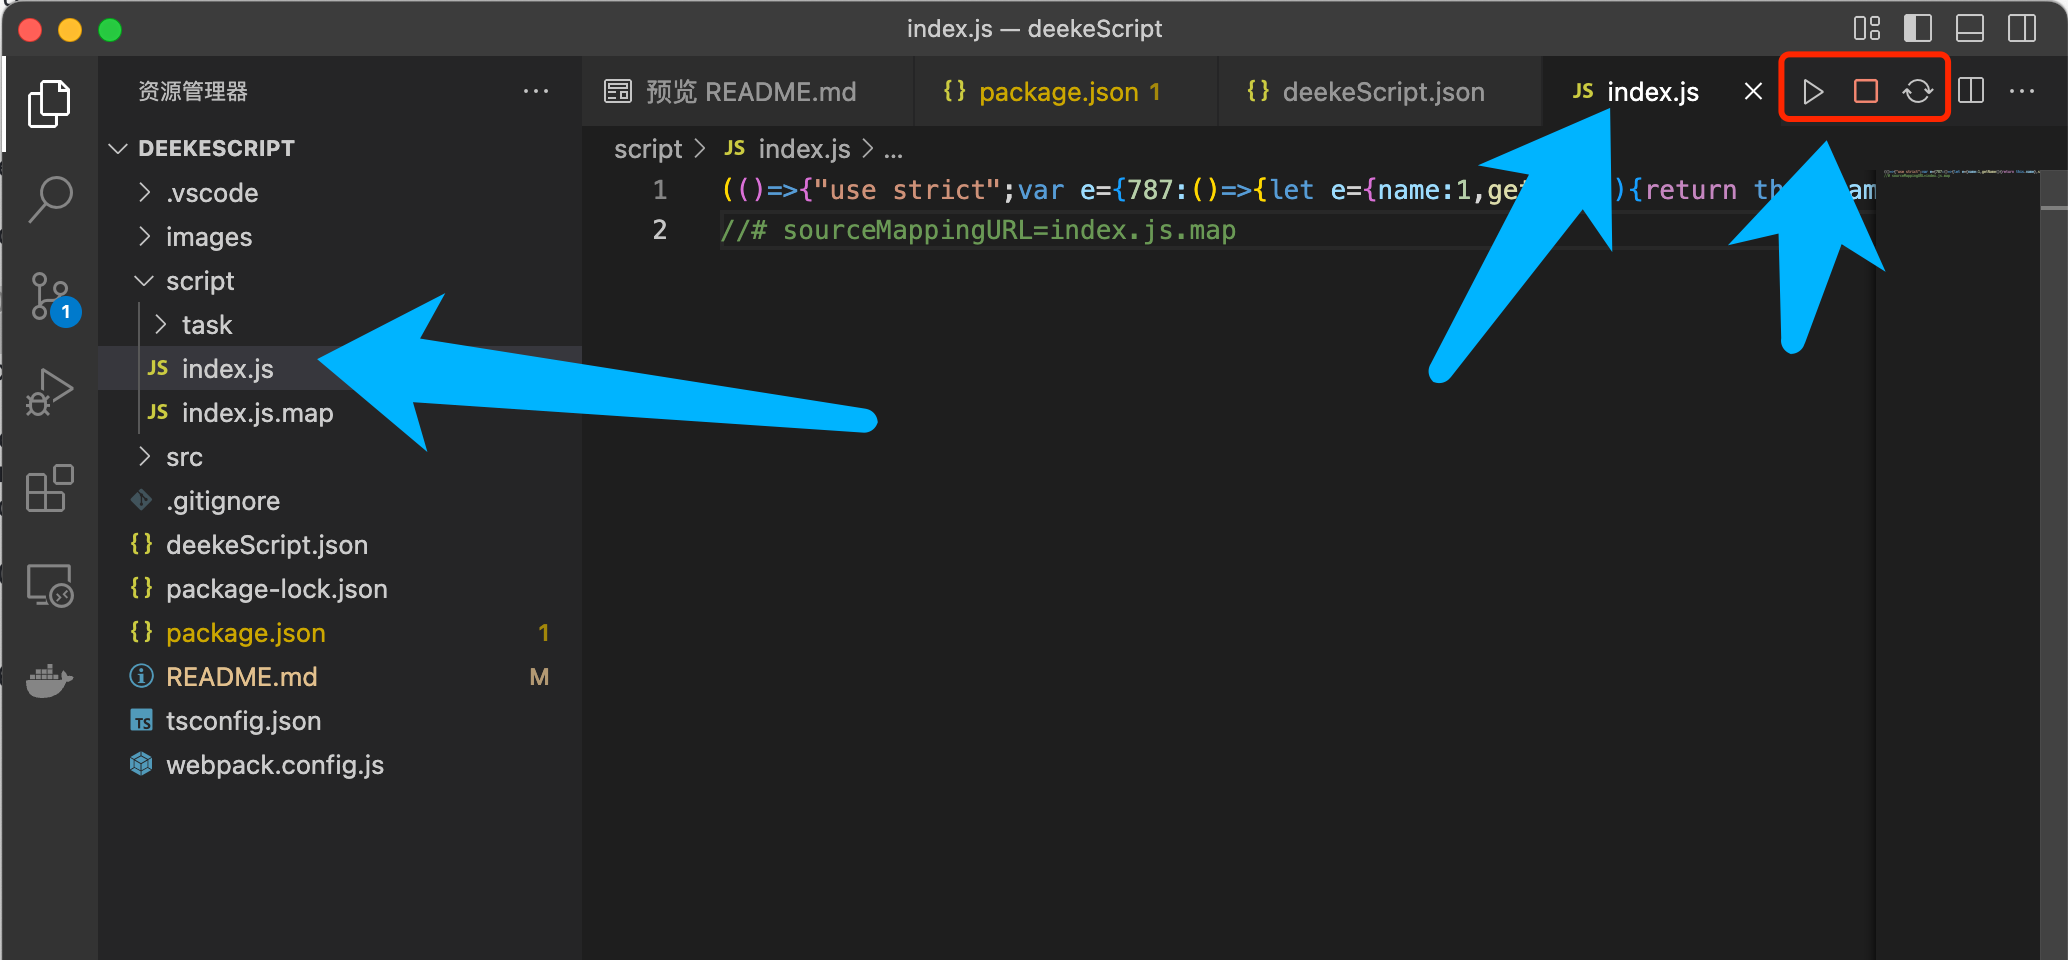Toggle the primary side bar visibility
The image size is (2068, 960).
(1917, 28)
